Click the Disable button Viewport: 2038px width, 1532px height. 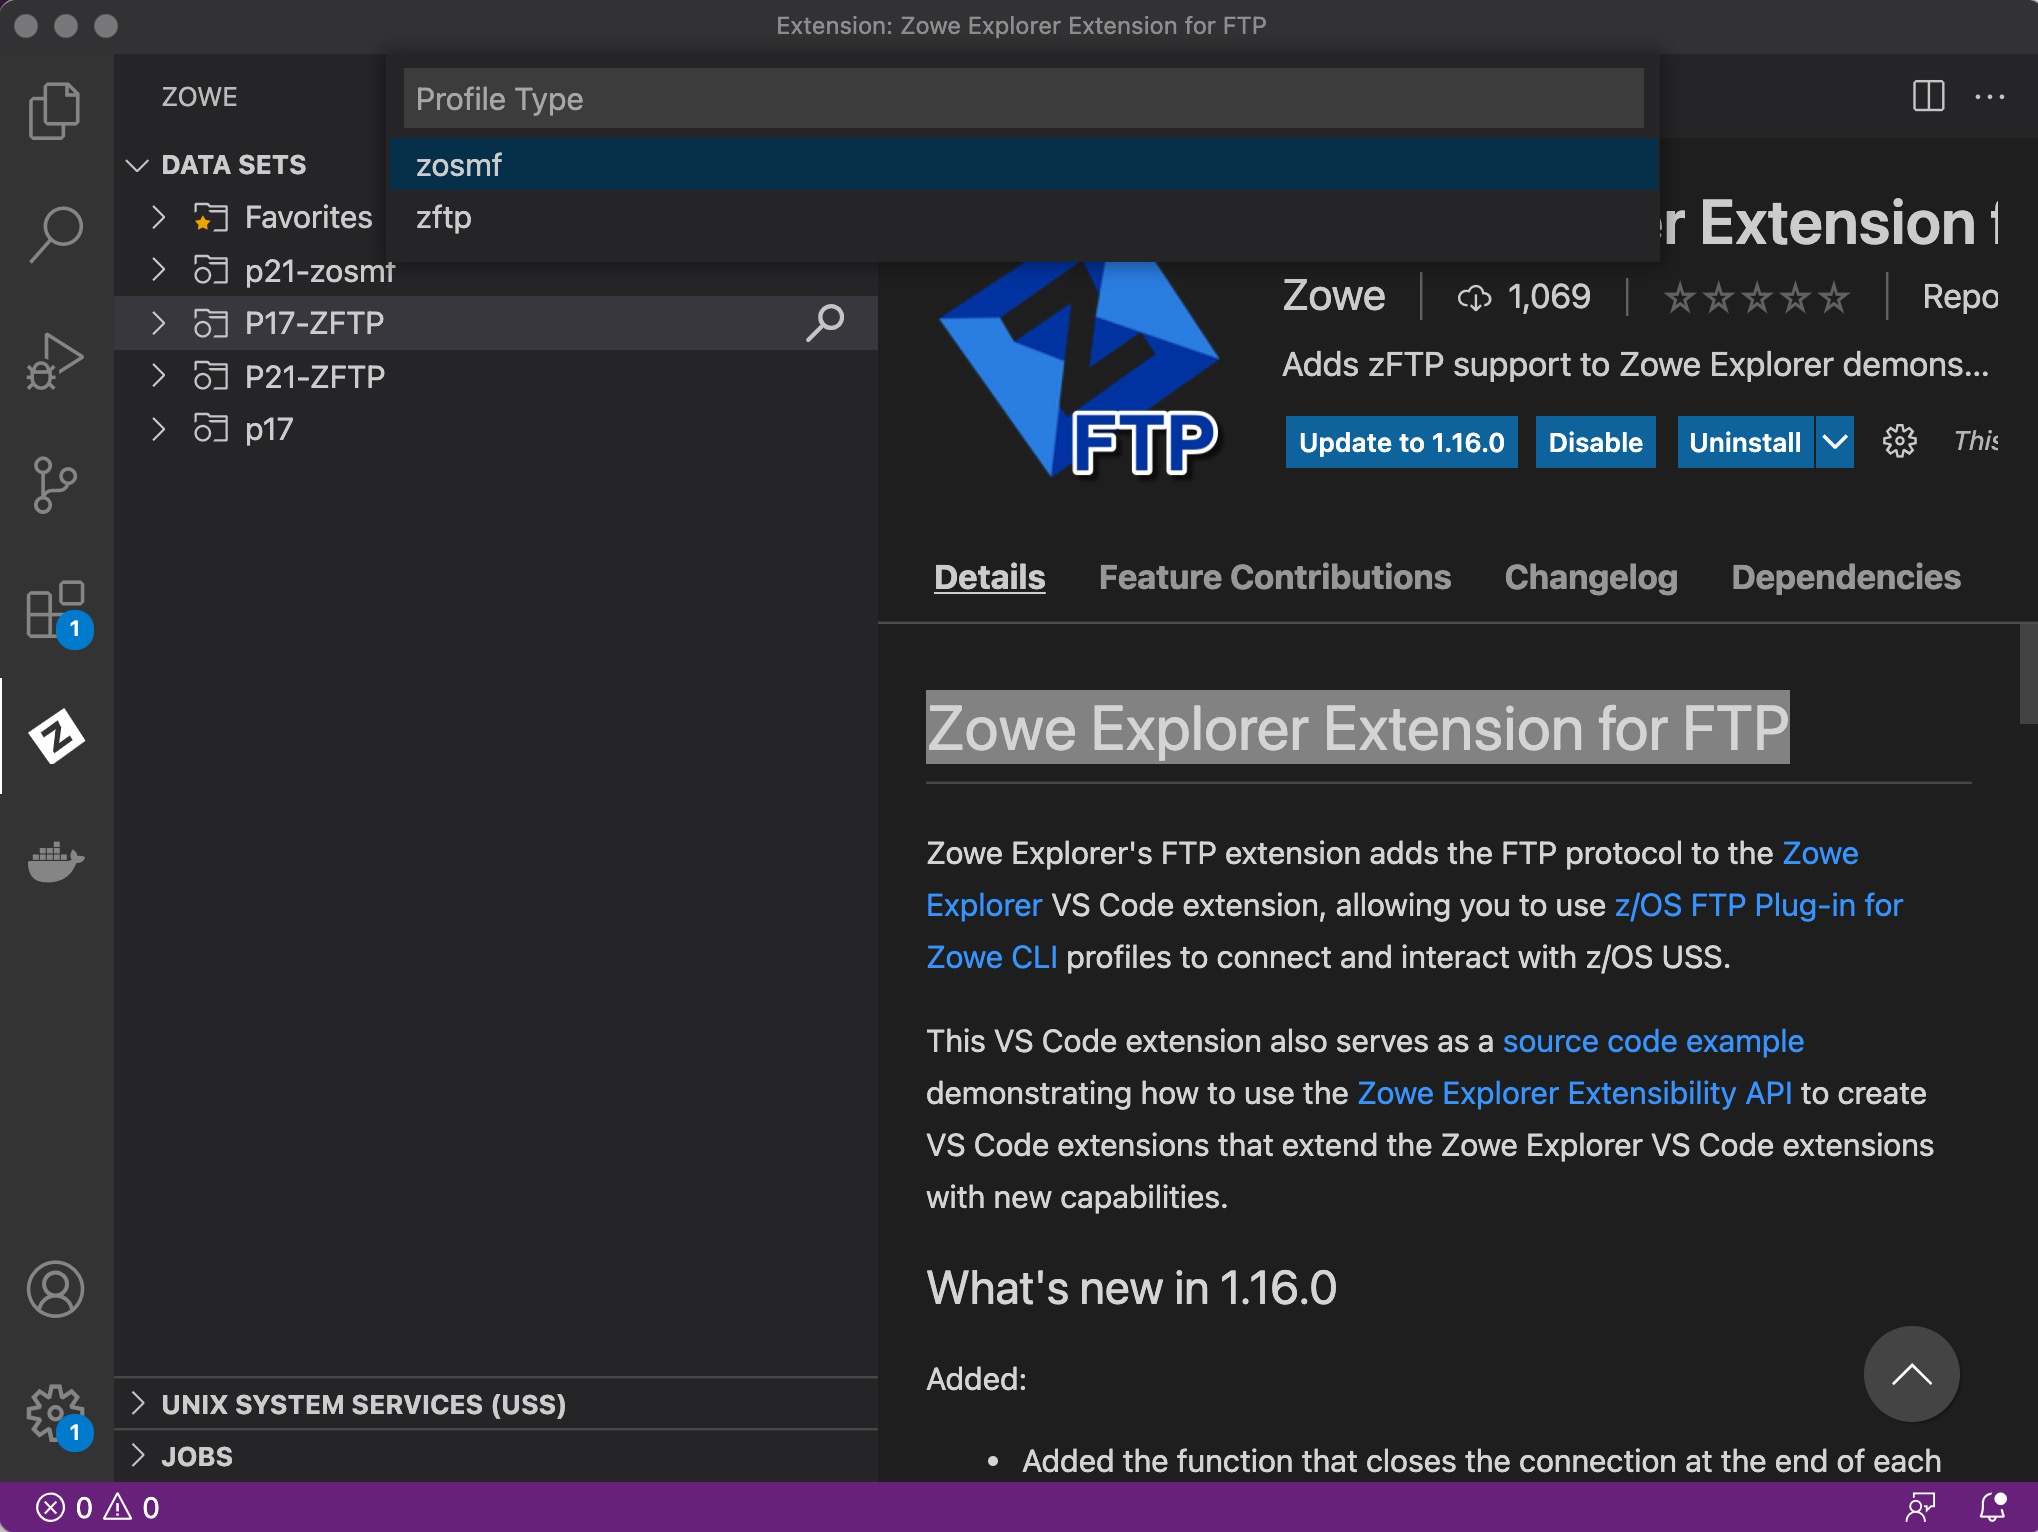pyautogui.click(x=1595, y=442)
